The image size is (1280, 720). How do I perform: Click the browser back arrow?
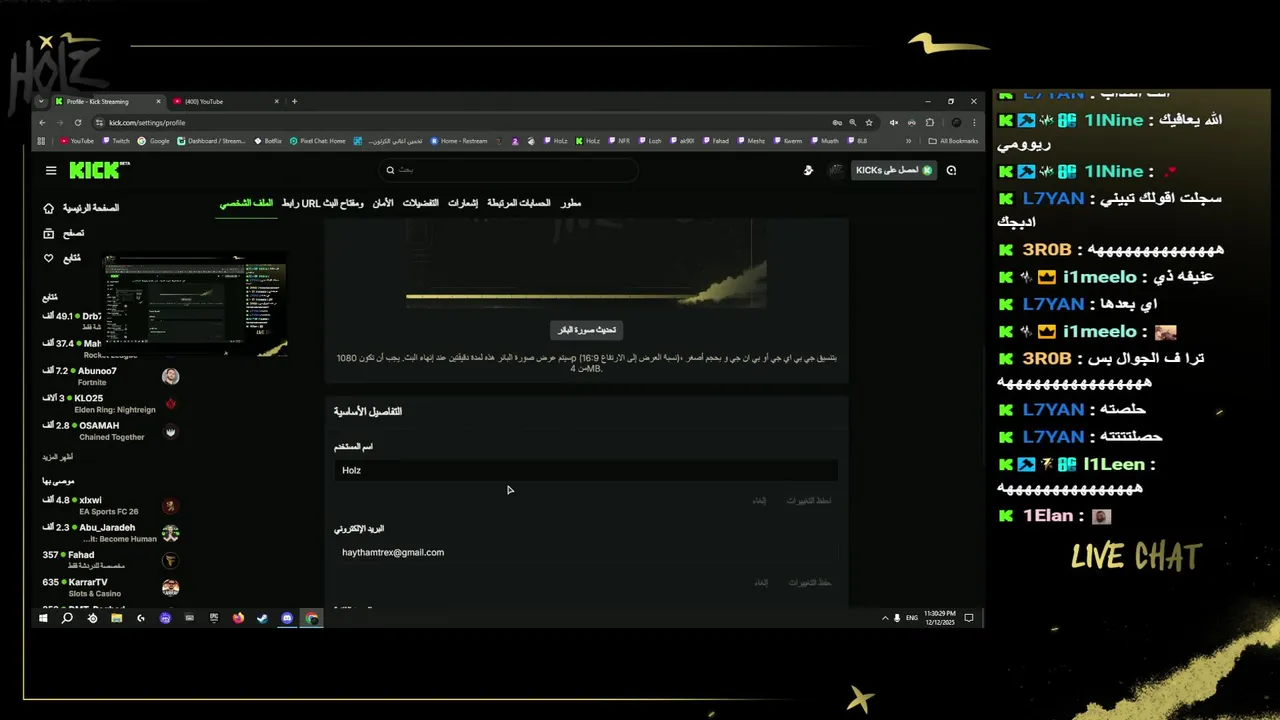click(42, 123)
